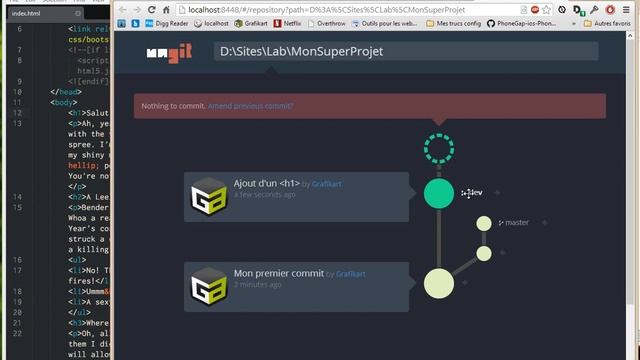Viewport: 640px width, 360px height.
Task: Click the red circular extension icon beside the menu
Action: [610, 9]
